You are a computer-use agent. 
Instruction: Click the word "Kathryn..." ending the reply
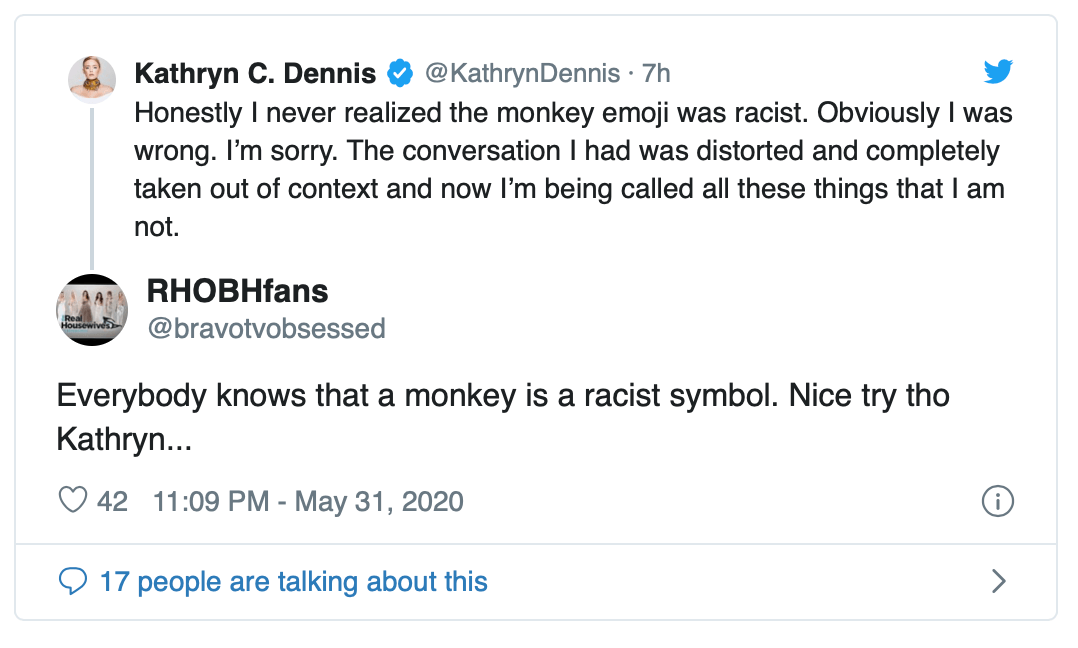(x=124, y=440)
